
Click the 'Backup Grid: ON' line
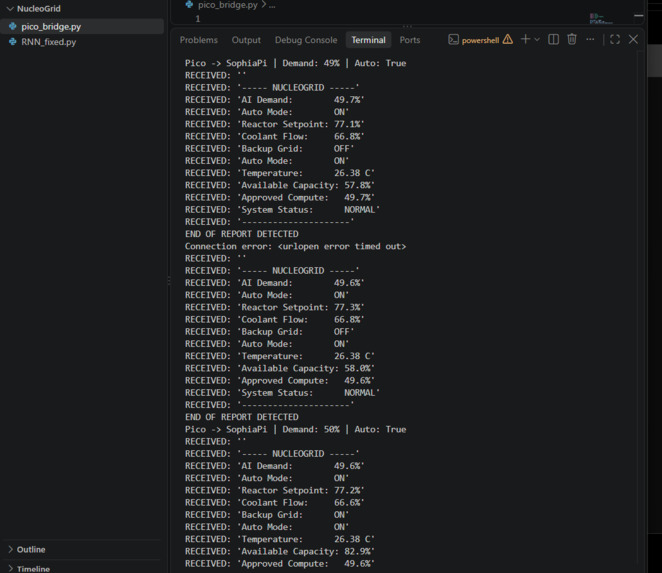pyautogui.click(x=267, y=515)
